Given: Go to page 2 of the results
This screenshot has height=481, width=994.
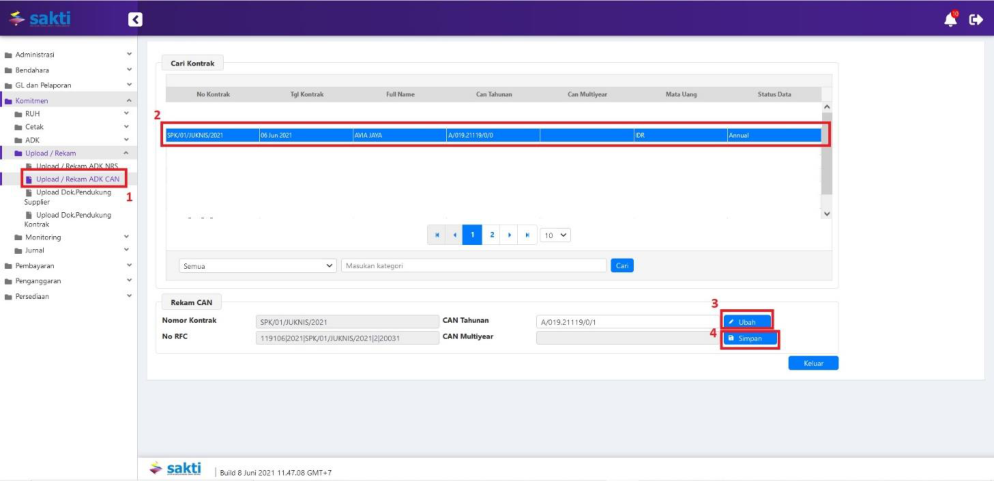Looking at the screenshot, I should coord(492,235).
